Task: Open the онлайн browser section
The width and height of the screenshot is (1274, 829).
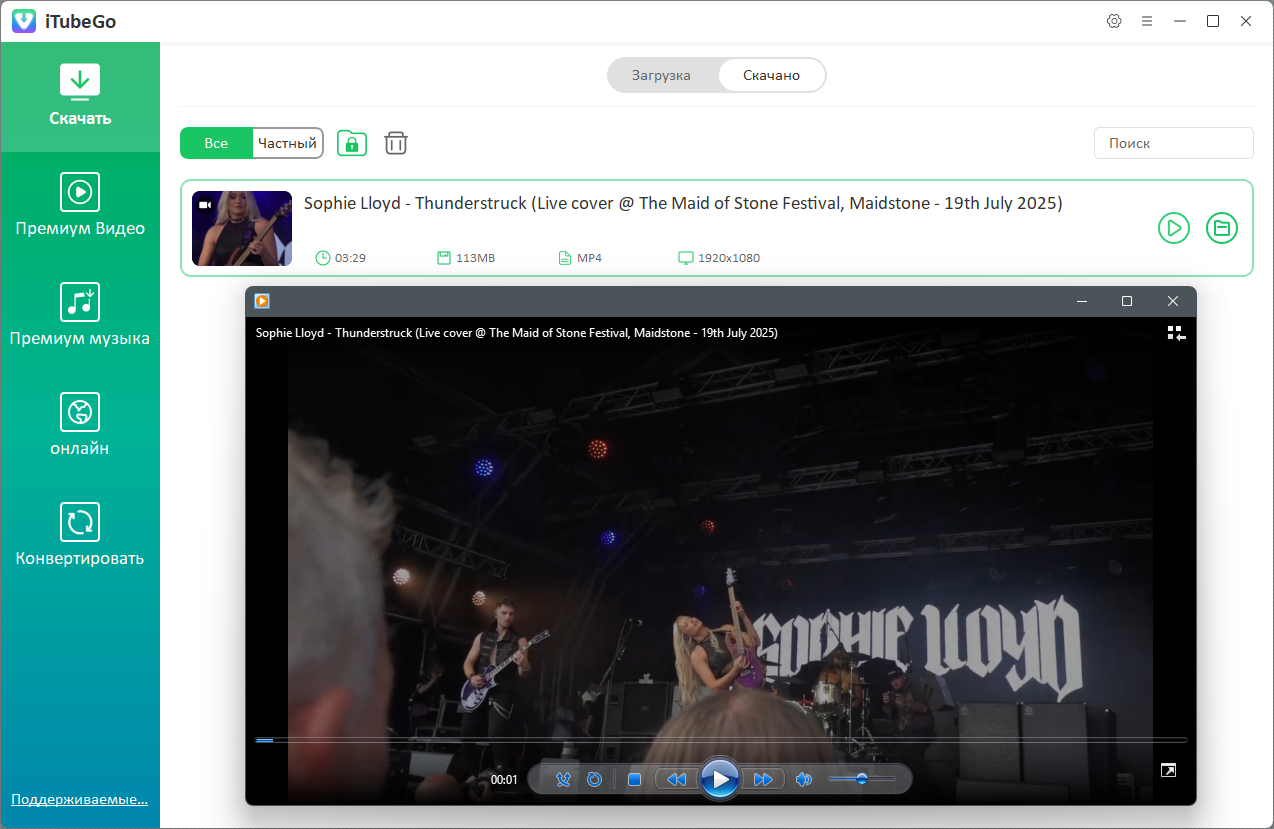Action: 80,426
